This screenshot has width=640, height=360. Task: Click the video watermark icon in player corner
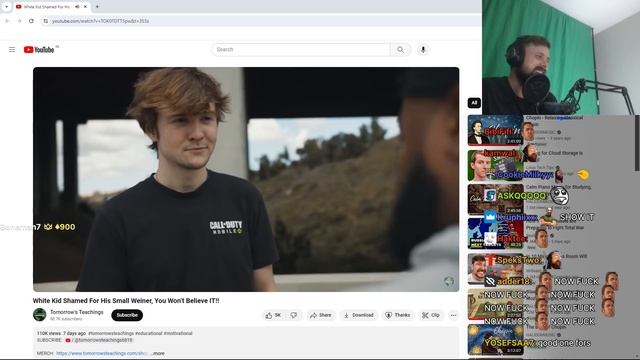tap(448, 281)
